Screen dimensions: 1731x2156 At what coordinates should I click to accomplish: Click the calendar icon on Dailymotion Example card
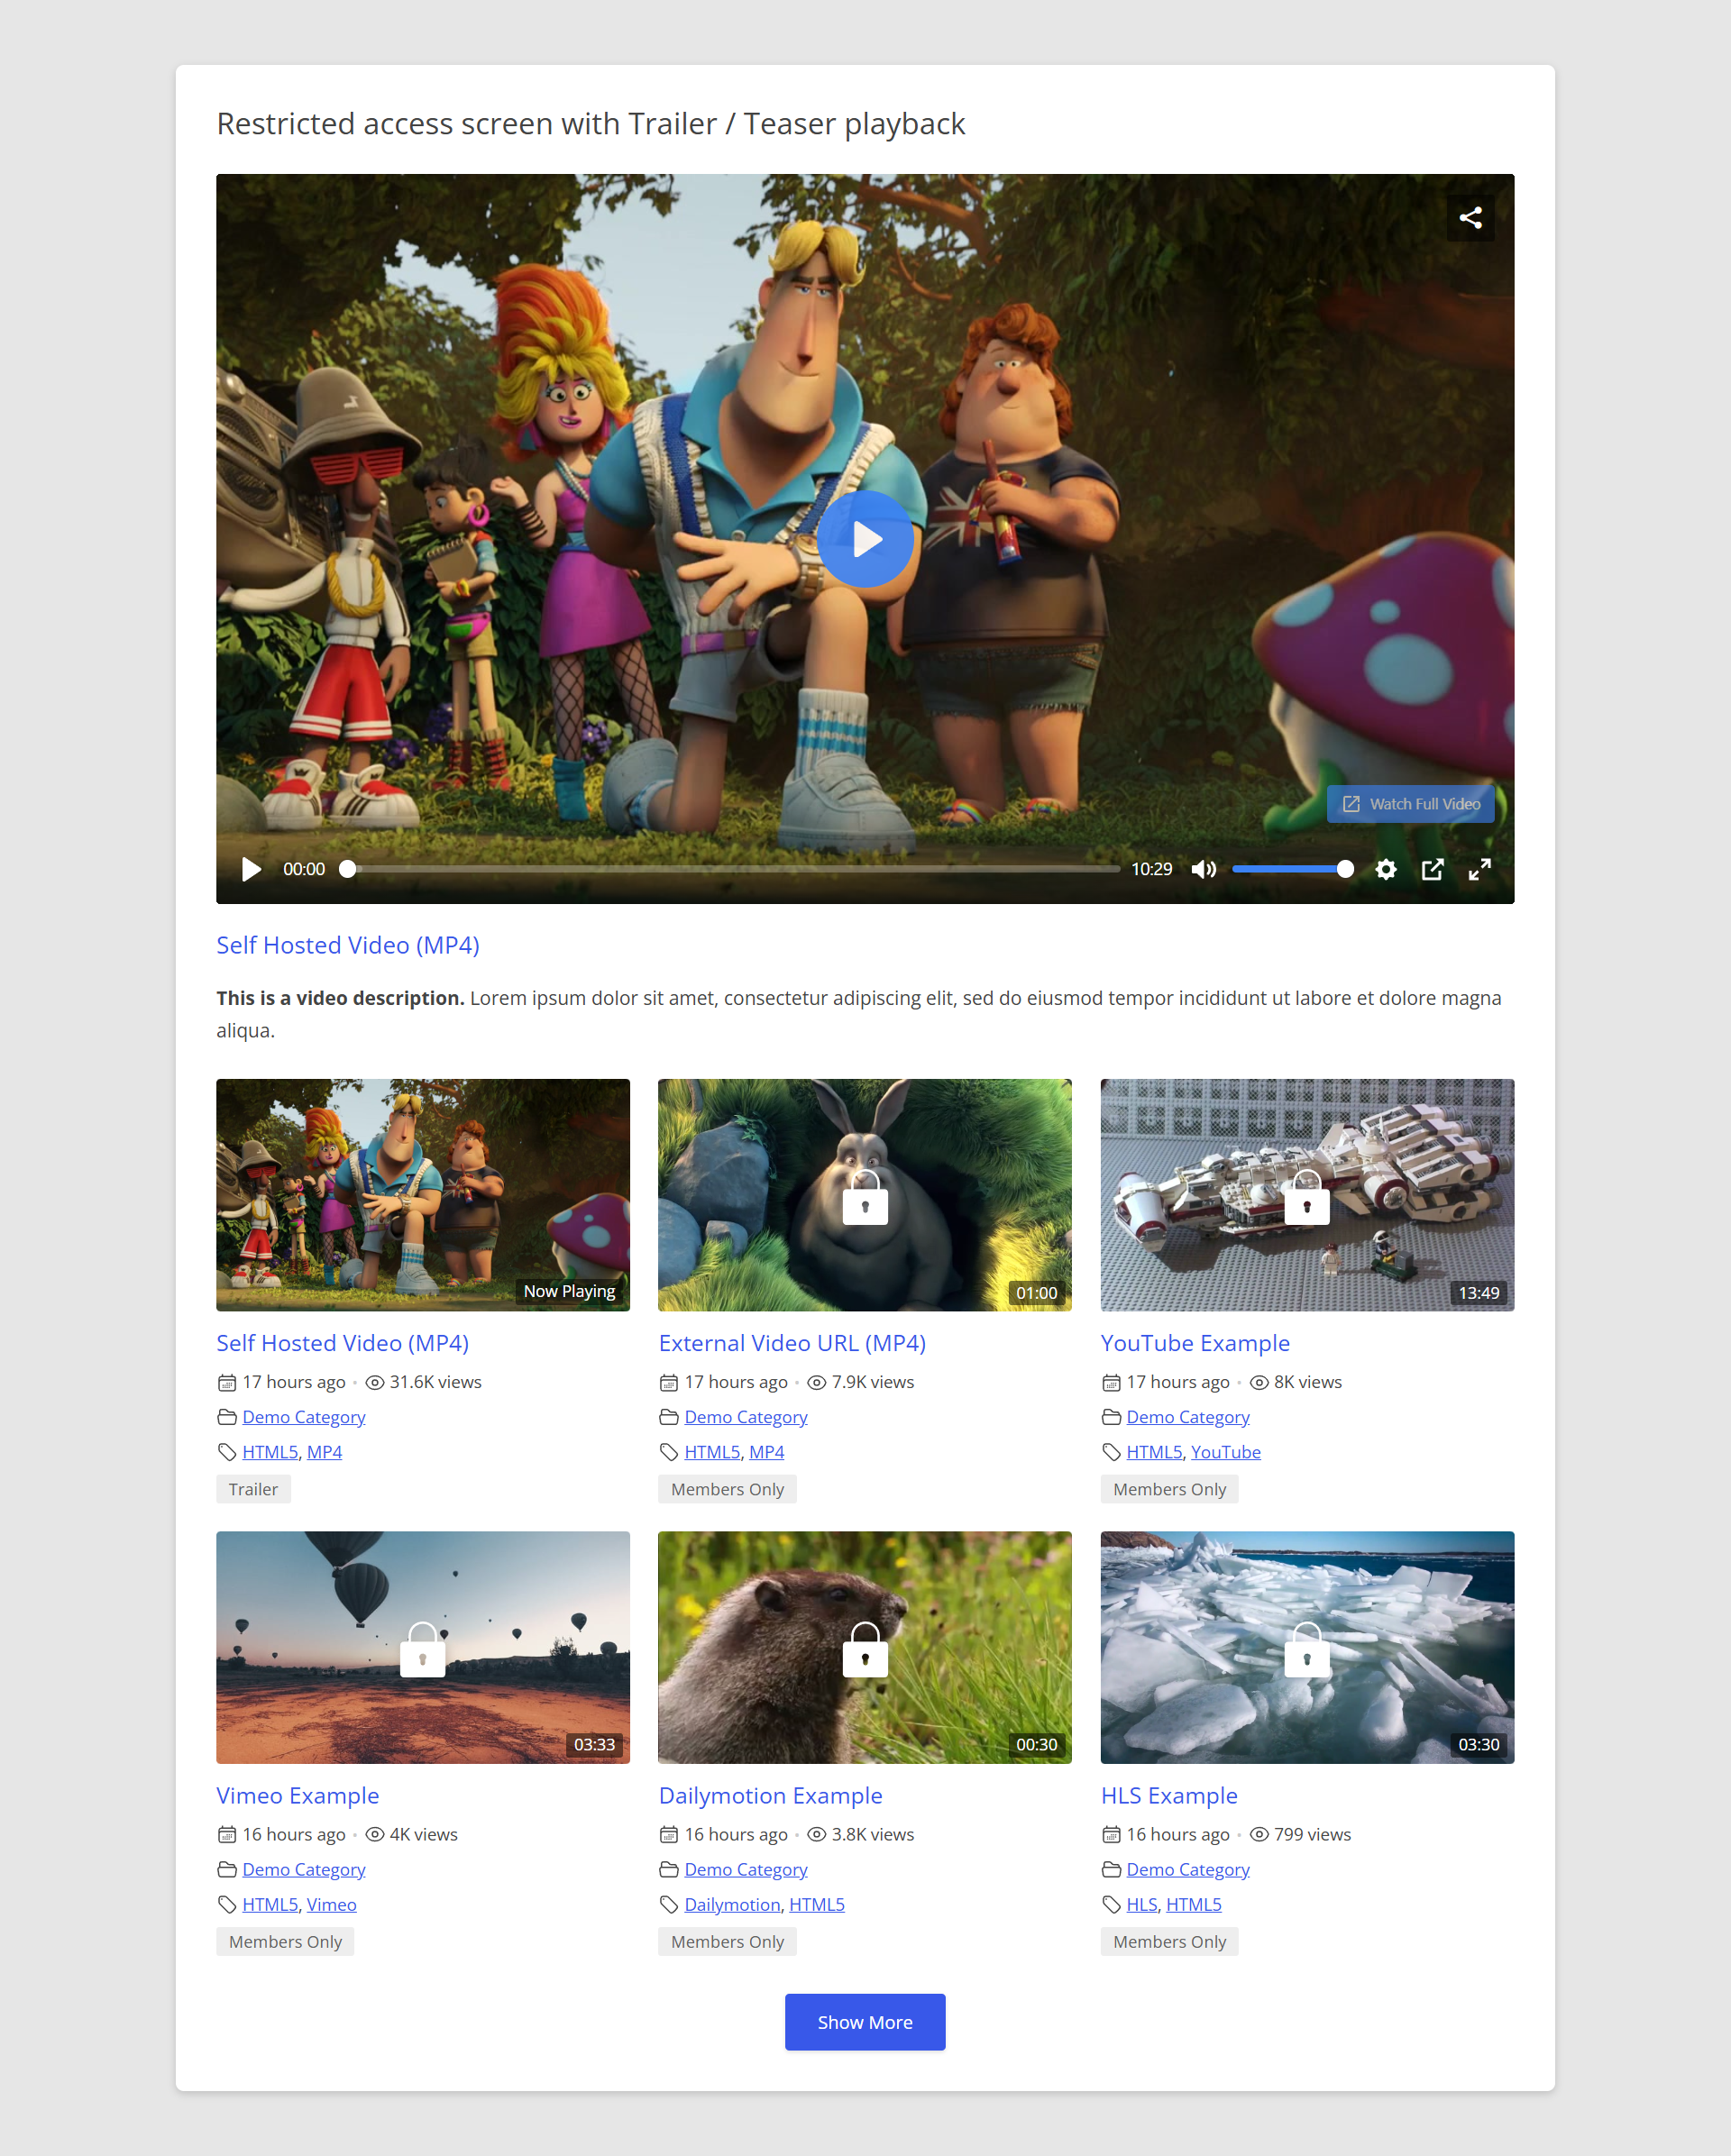[x=669, y=1834]
